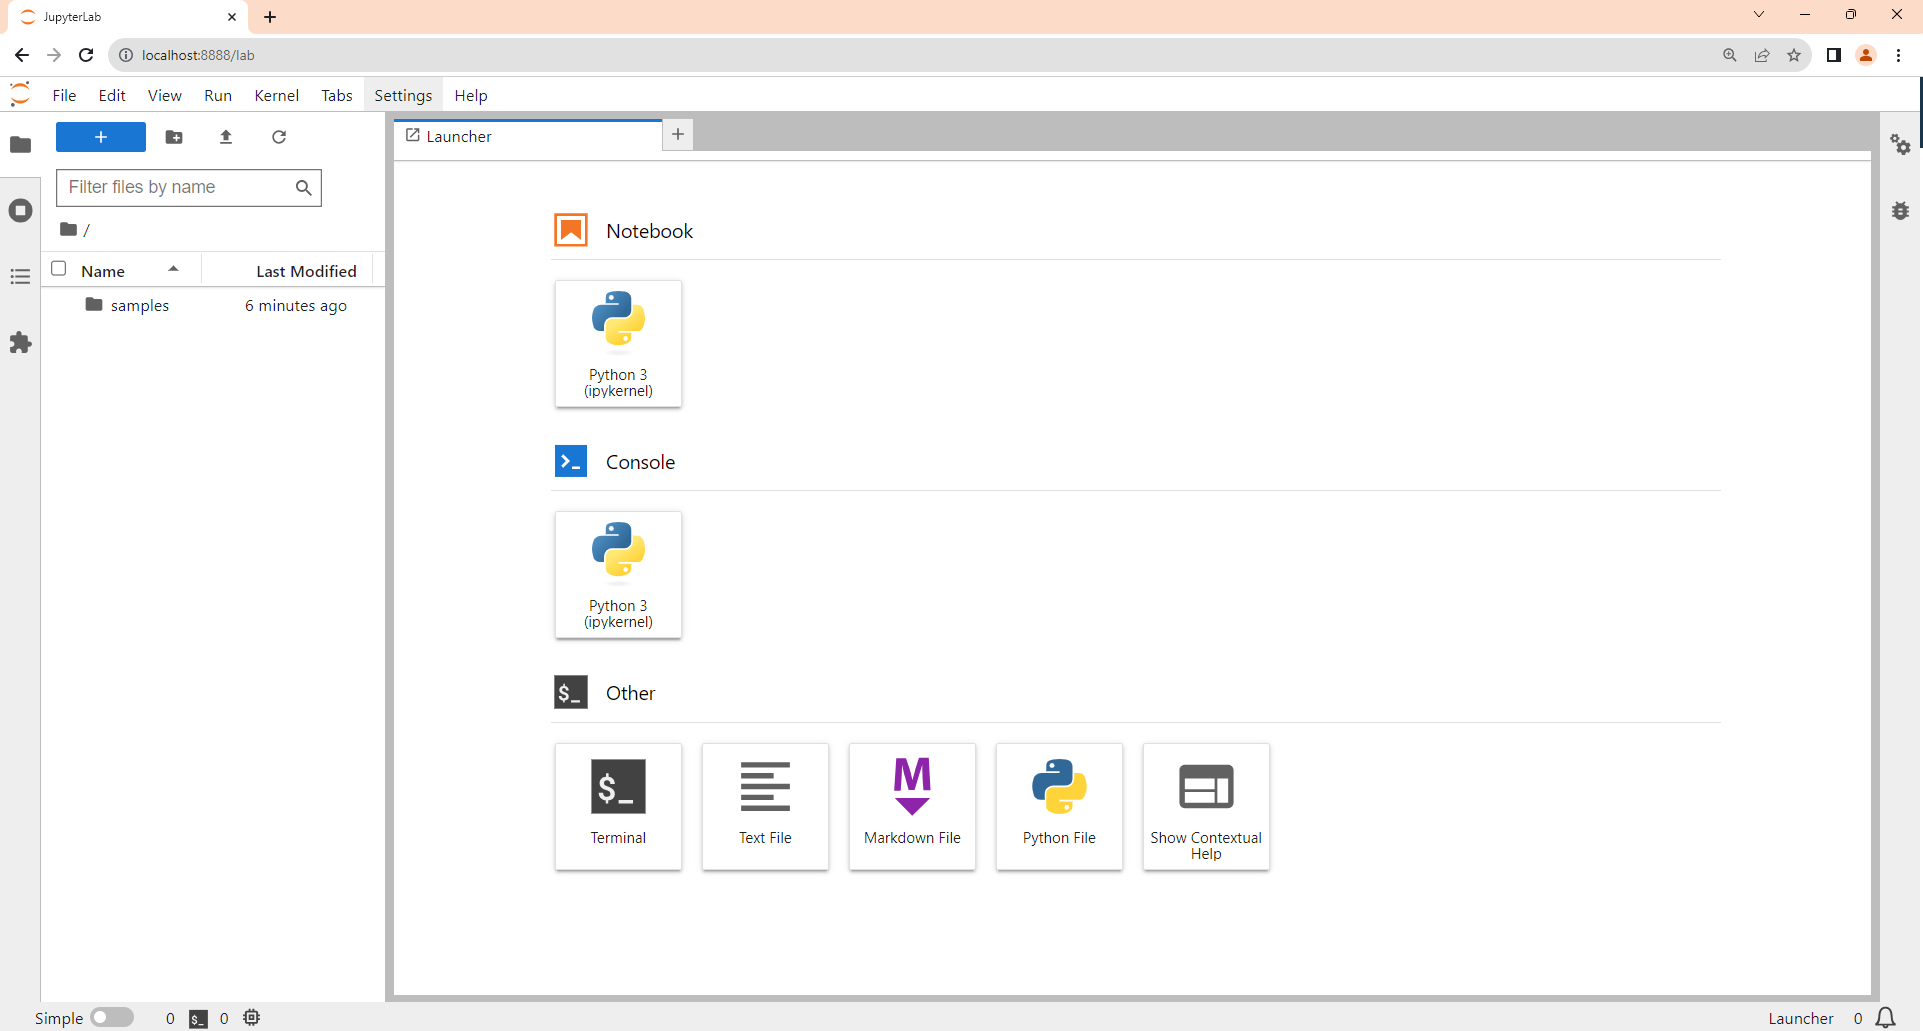Upload files using the upload arrow icon
Image resolution: width=1923 pixels, height=1031 pixels.
[226, 137]
